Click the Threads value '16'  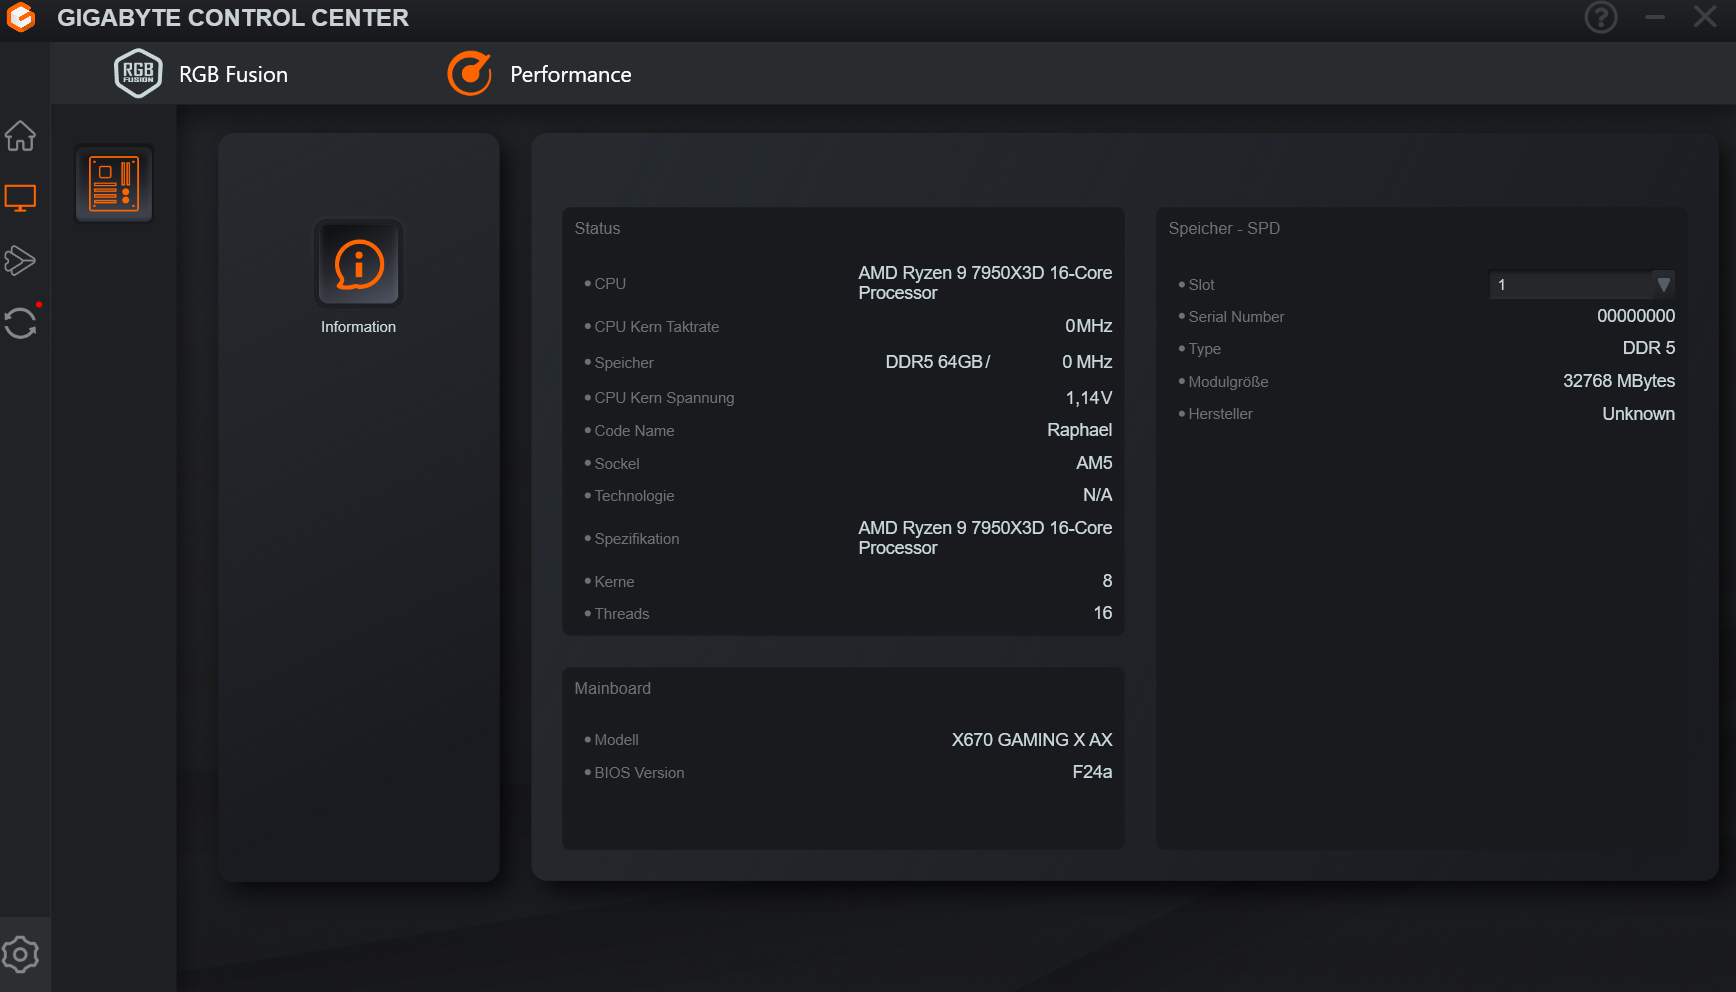click(1103, 613)
